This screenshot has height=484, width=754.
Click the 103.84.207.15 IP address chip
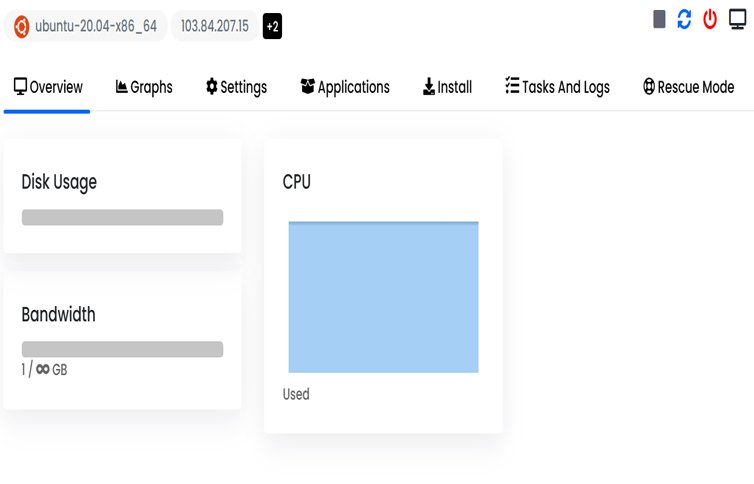(x=214, y=26)
